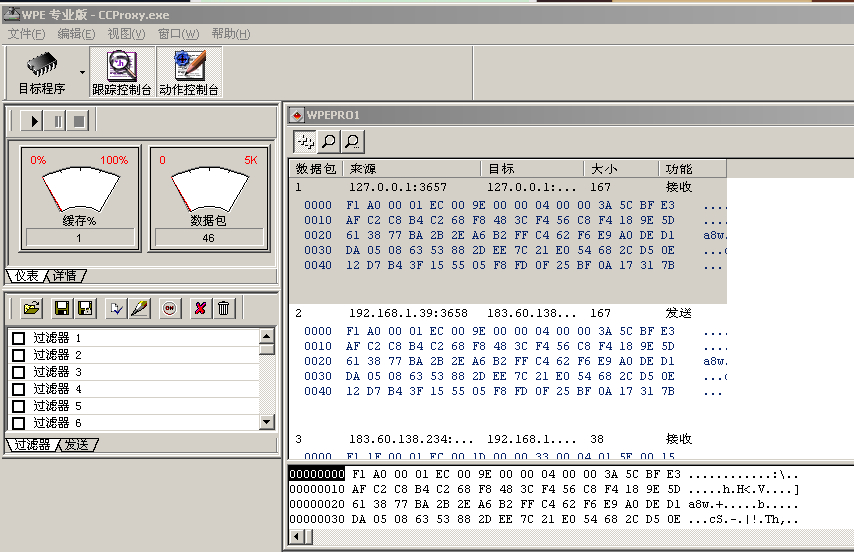
Task: Switch to the 发送 tab
Action: coord(77,445)
